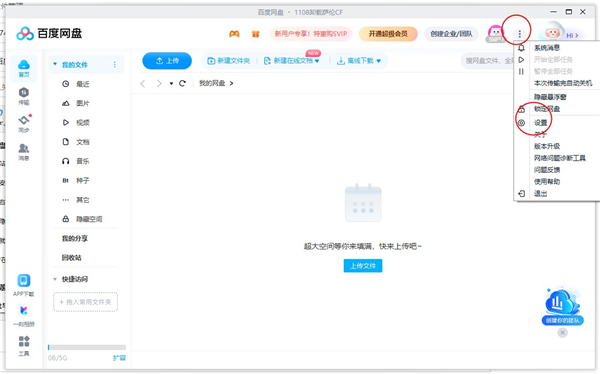This screenshot has width=600, height=374.
Task: Click the APP下载 sidebar icon
Action: coord(24,285)
